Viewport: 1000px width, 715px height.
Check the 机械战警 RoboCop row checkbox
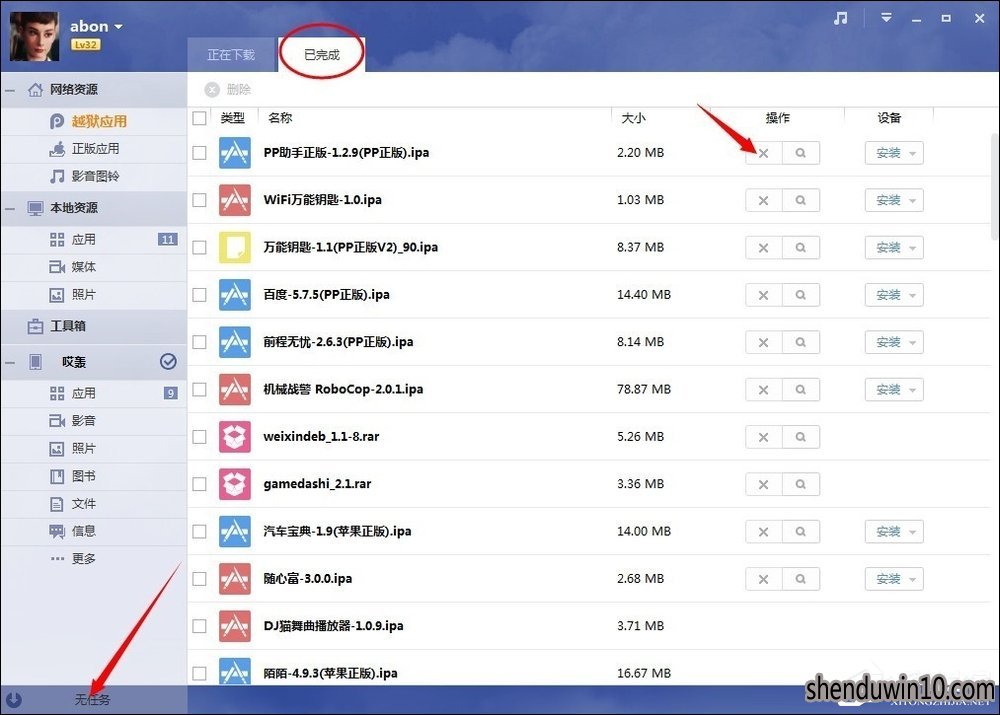coord(199,389)
